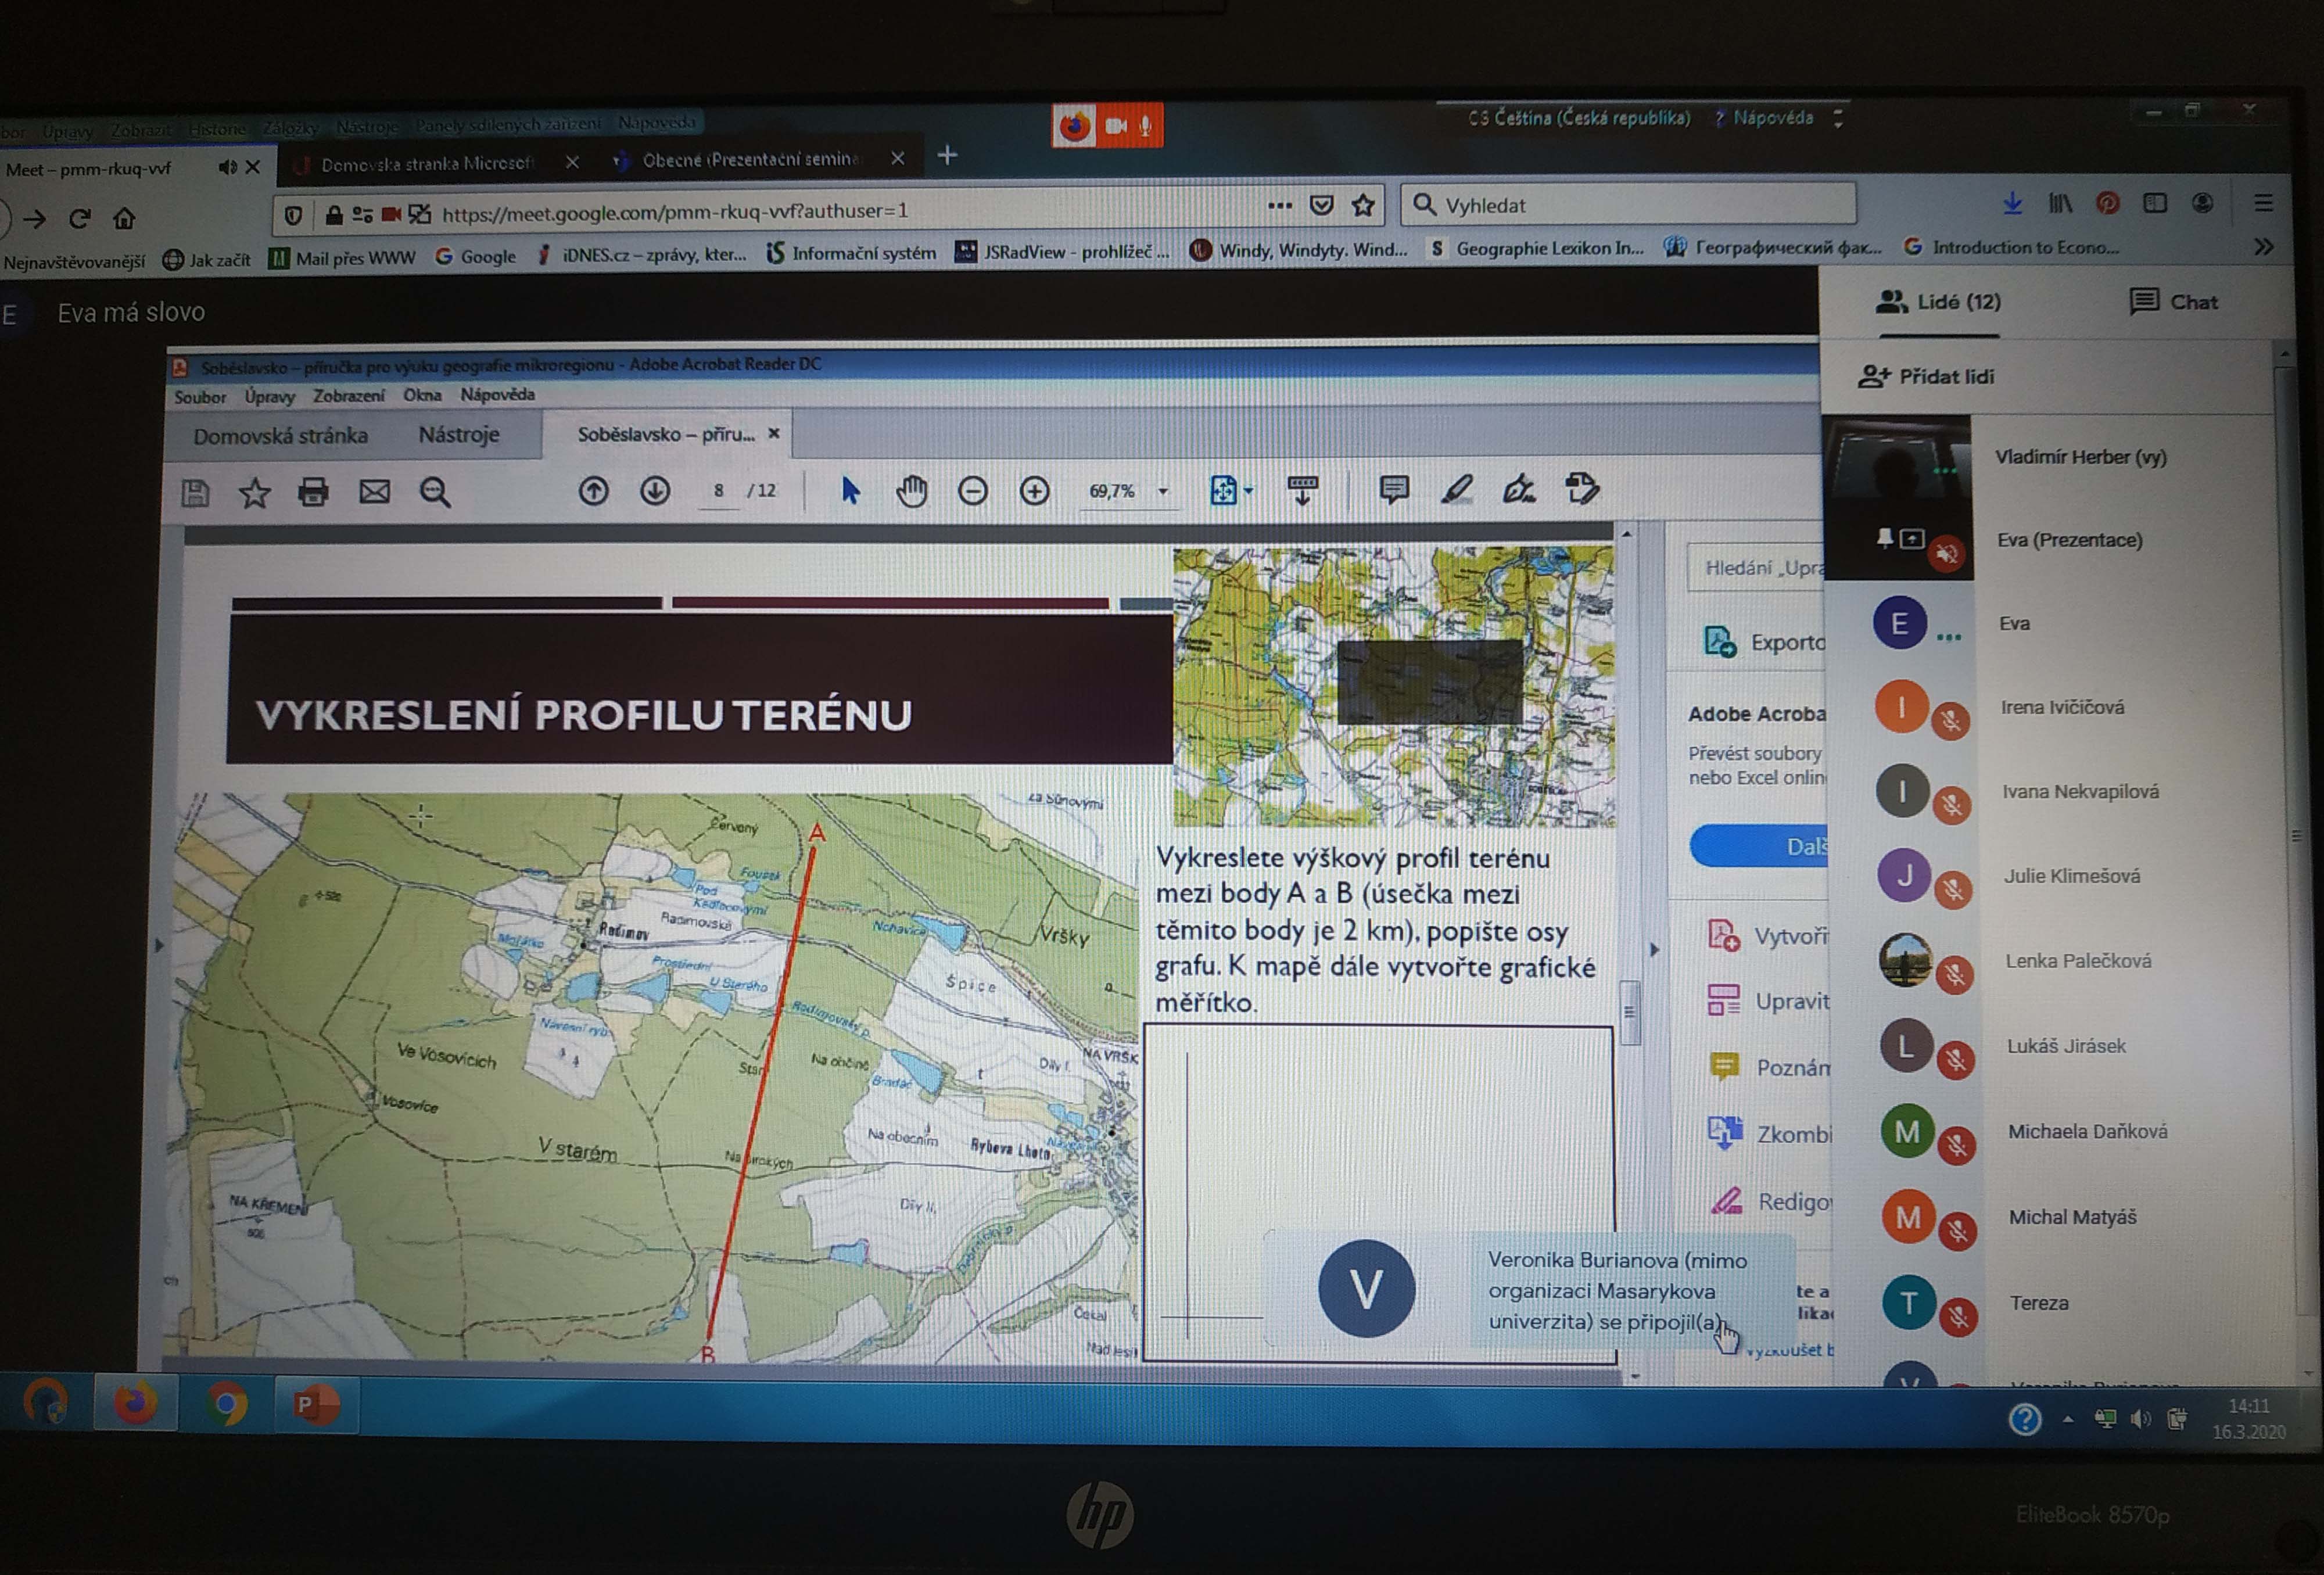This screenshot has width=2324, height=1575.
Task: Zoom out with the minus circle
Action: 972,490
